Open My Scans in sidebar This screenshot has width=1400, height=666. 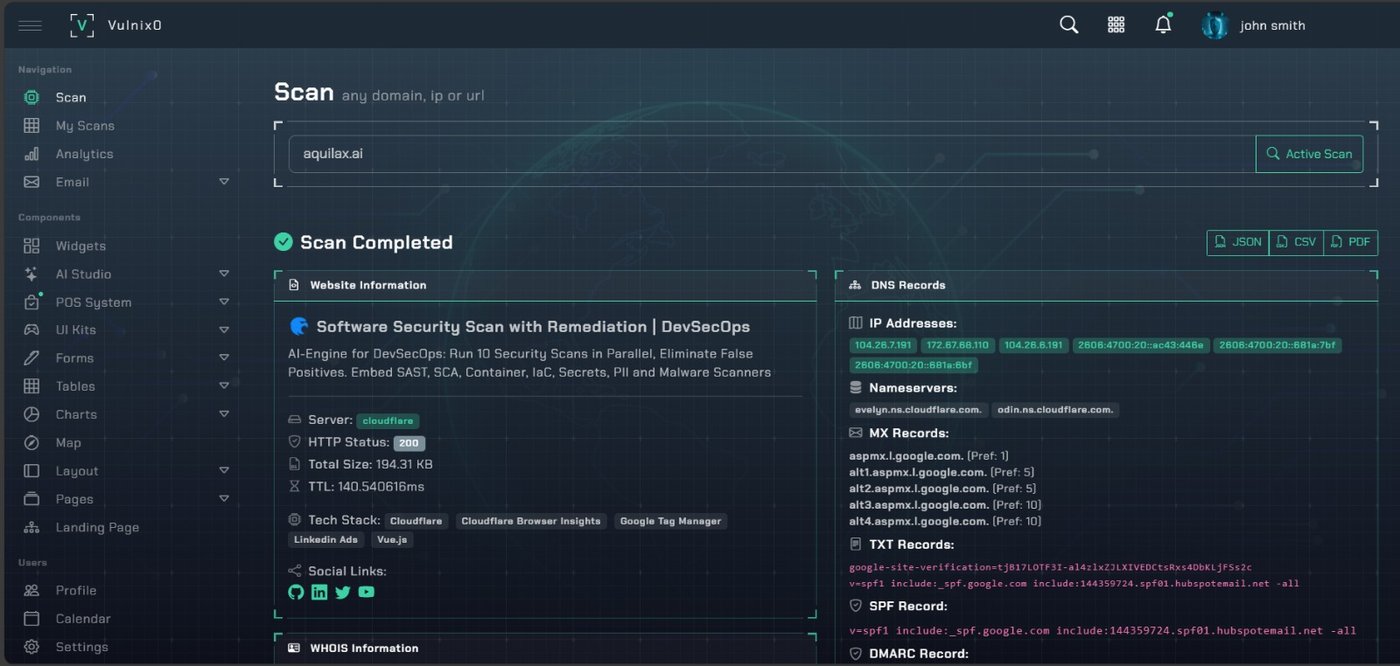click(x=85, y=125)
